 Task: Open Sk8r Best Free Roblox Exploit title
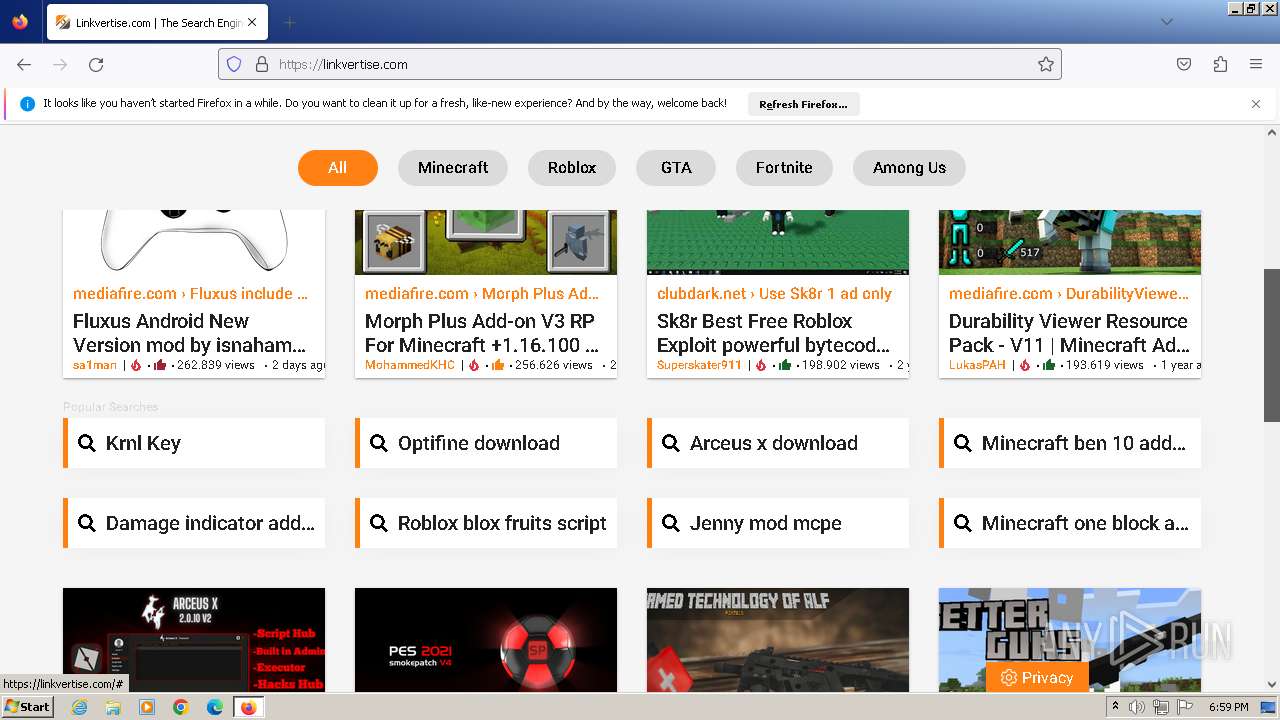click(773, 333)
